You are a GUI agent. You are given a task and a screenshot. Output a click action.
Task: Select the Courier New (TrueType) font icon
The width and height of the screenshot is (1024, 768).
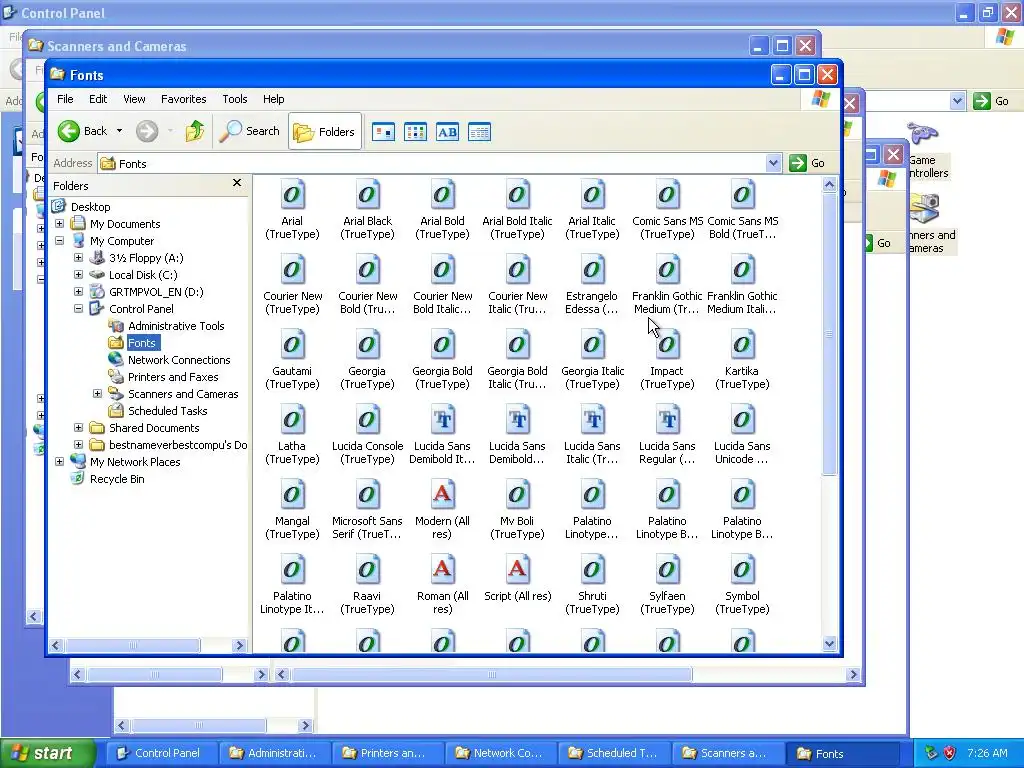(x=292, y=270)
